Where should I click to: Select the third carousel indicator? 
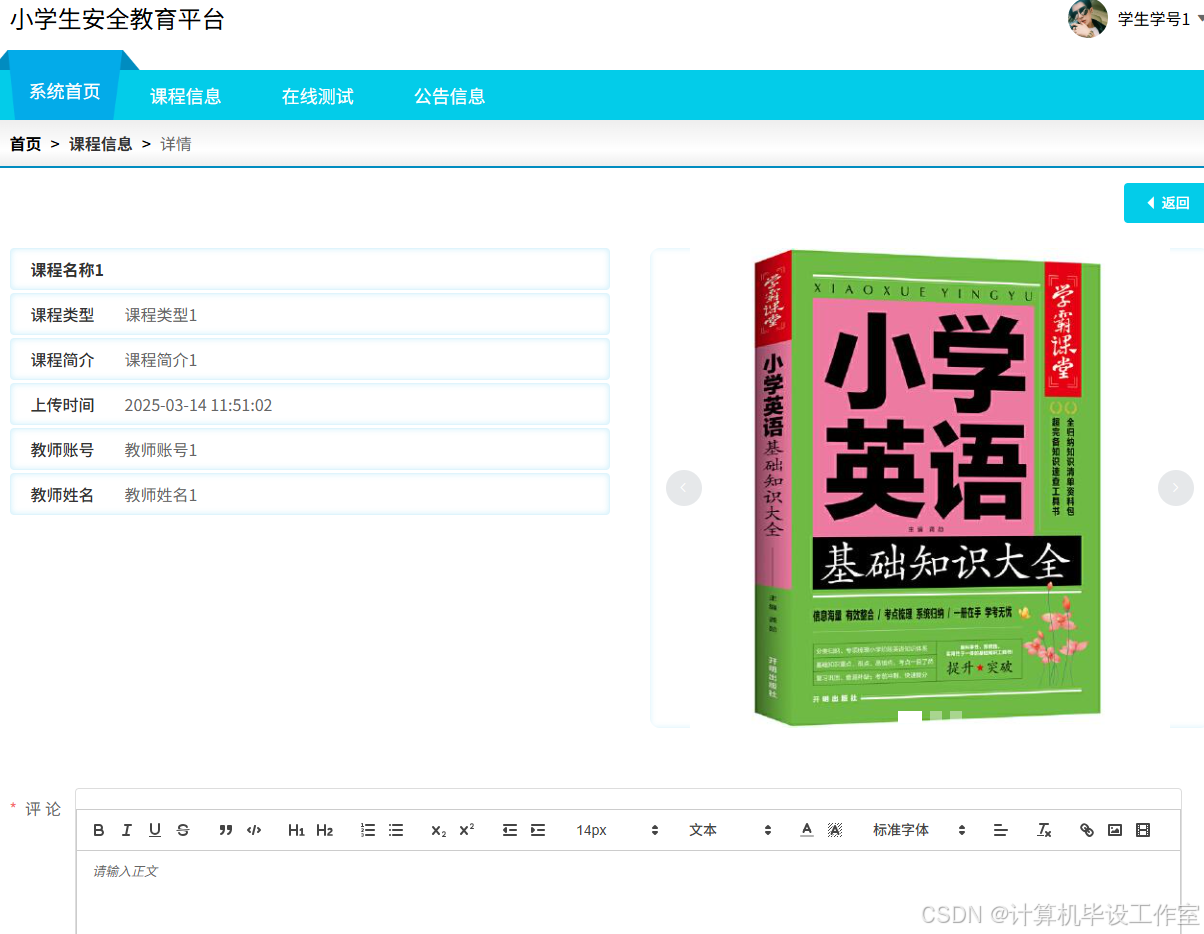[x=956, y=715]
